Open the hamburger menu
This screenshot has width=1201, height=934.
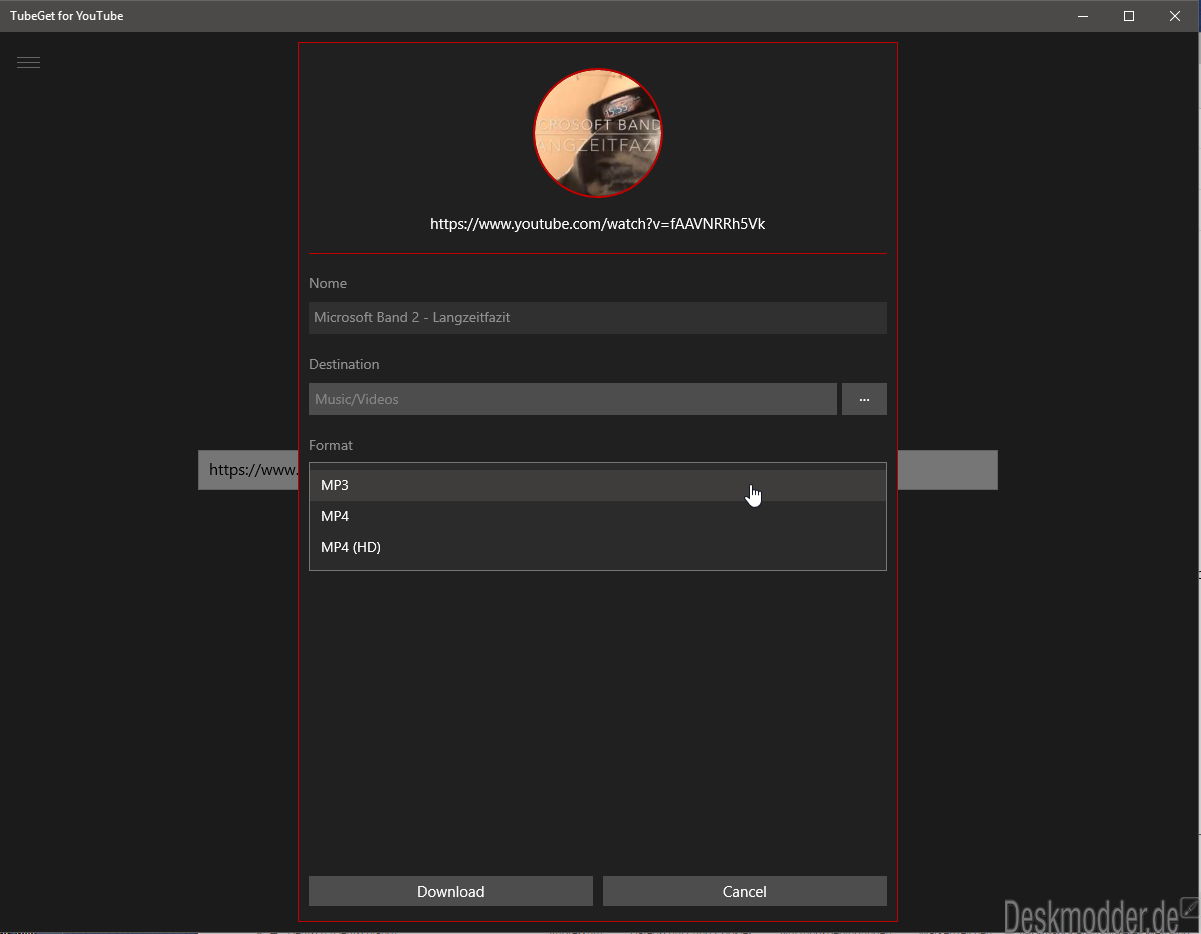click(28, 62)
